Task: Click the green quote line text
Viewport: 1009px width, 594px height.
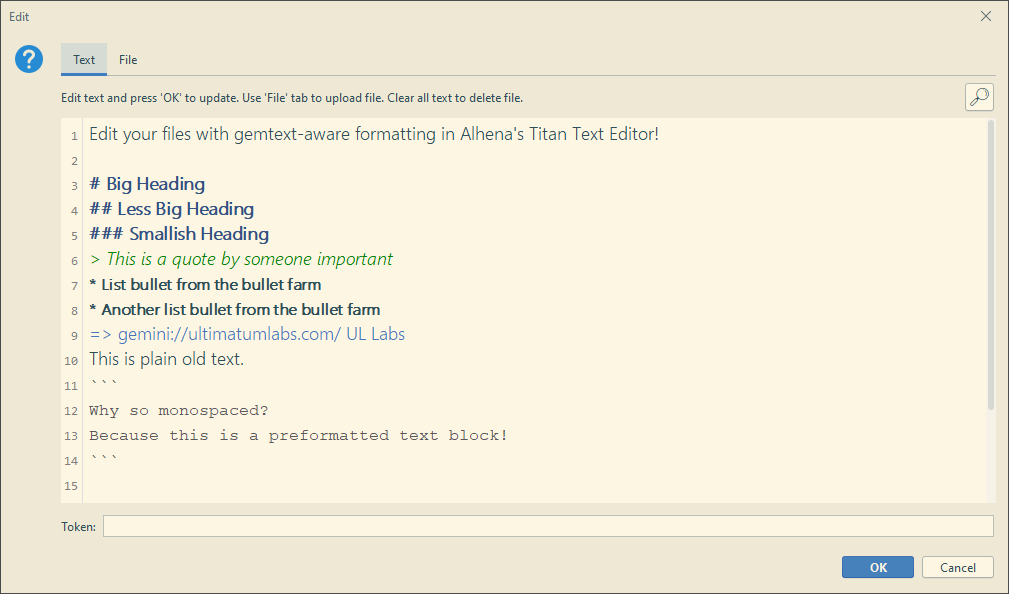Action: click(241, 259)
